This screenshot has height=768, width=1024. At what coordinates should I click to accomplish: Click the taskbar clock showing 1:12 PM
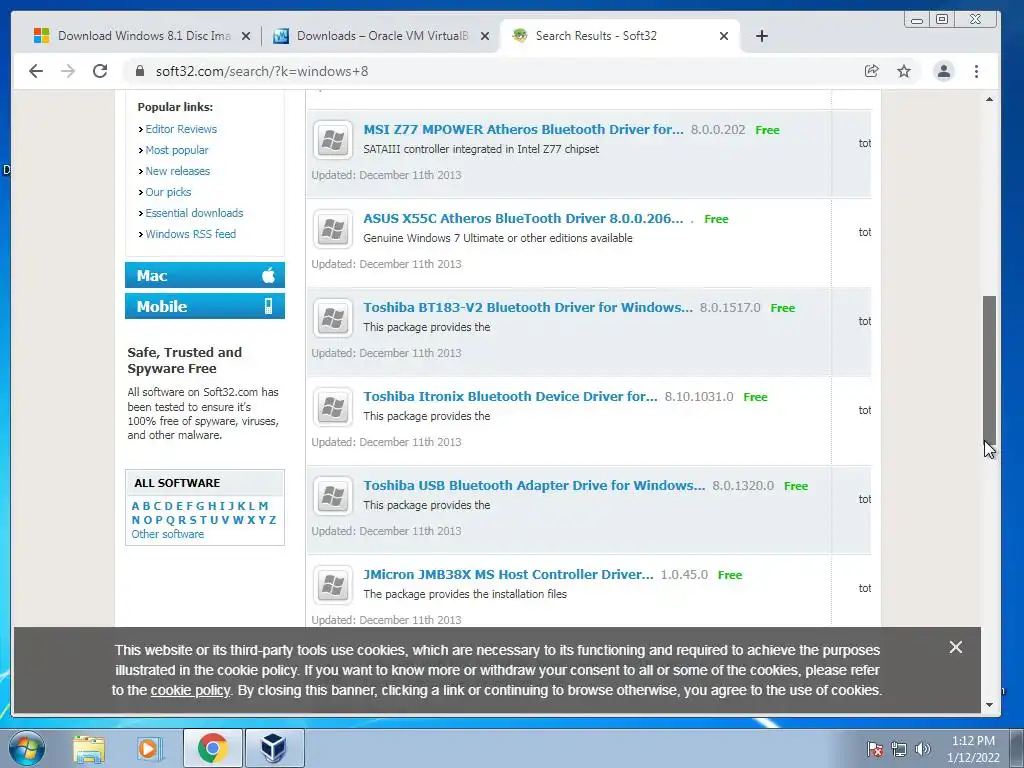click(973, 749)
